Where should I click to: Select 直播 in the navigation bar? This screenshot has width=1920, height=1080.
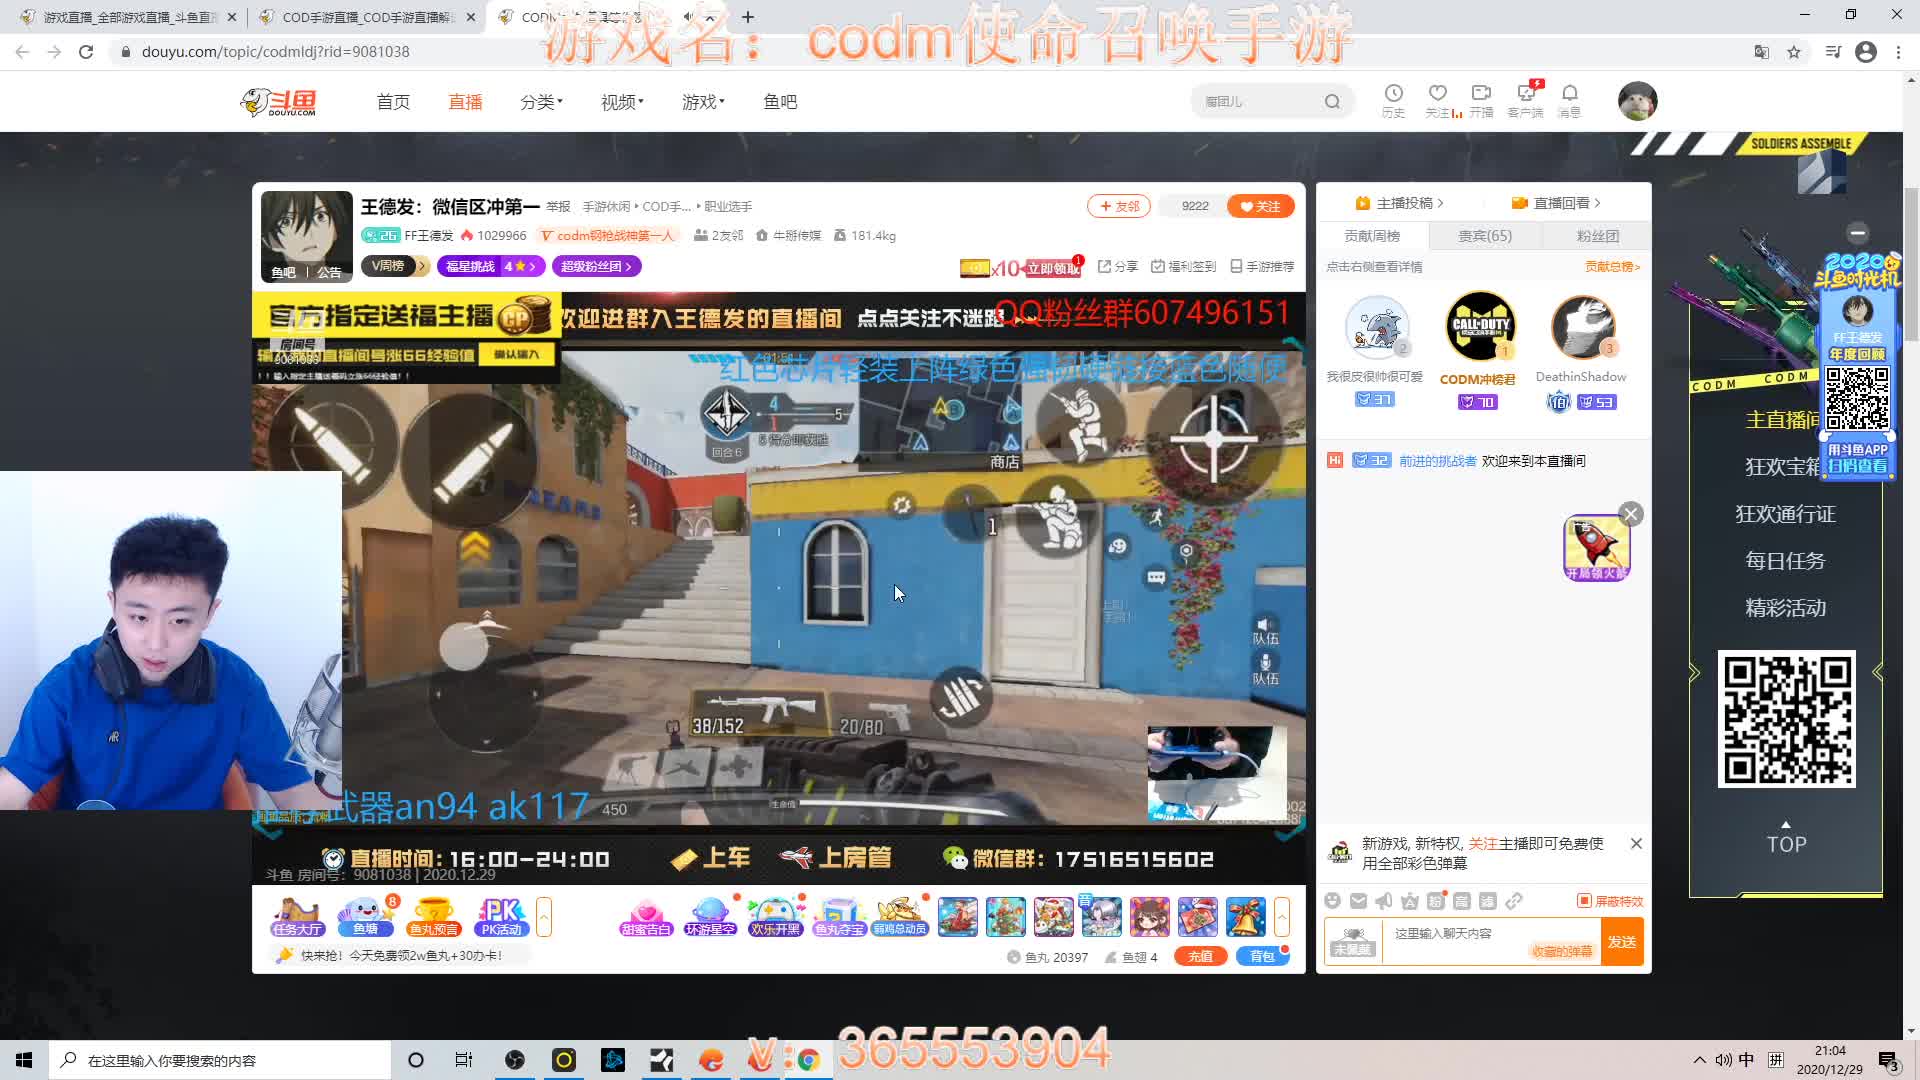[465, 102]
